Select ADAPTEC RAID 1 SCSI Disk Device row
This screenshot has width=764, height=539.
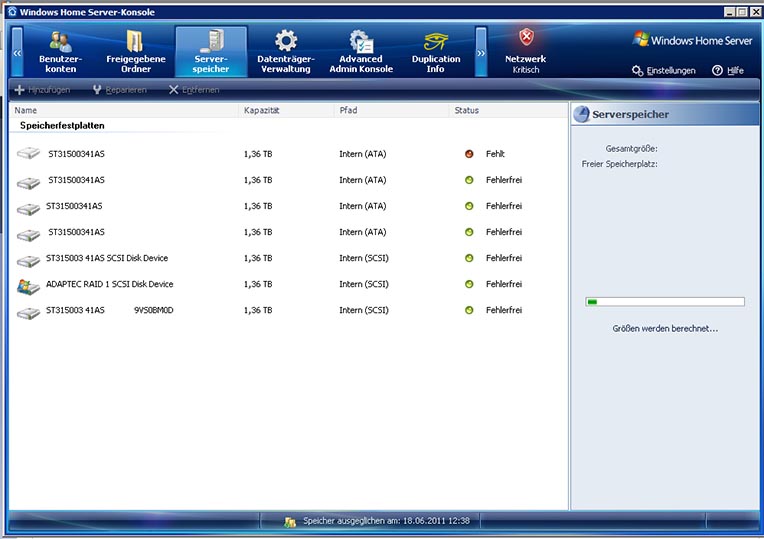(287, 284)
